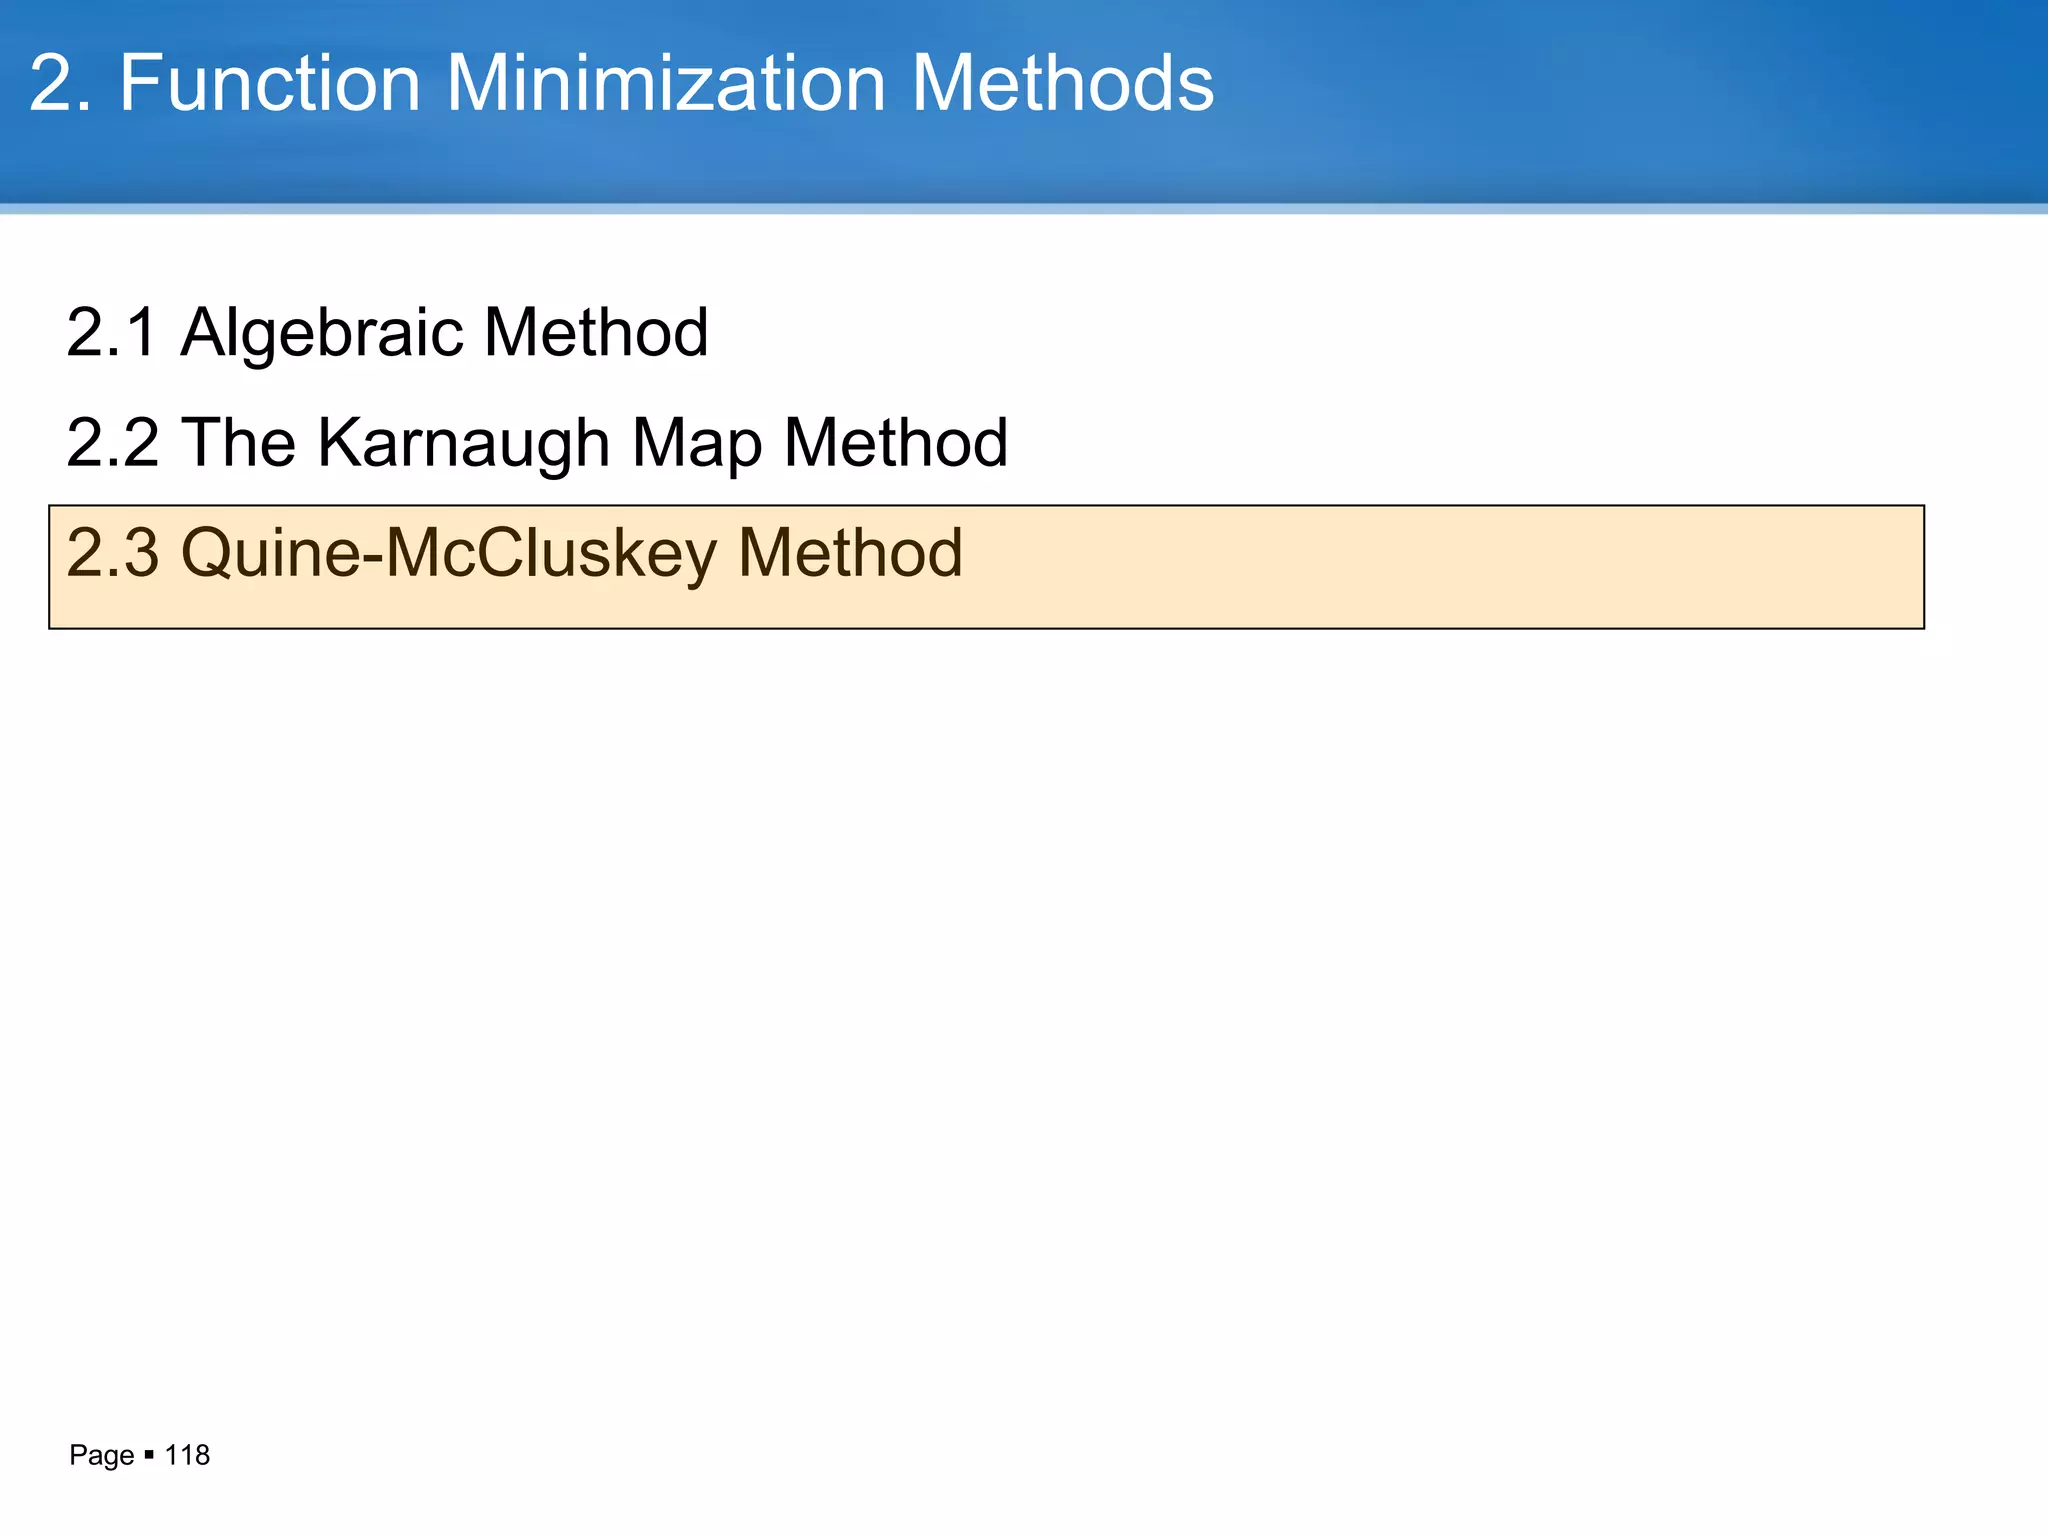Click the "Page" label in the footer
The height and width of the screenshot is (1536, 2048).
[x=101, y=1455]
